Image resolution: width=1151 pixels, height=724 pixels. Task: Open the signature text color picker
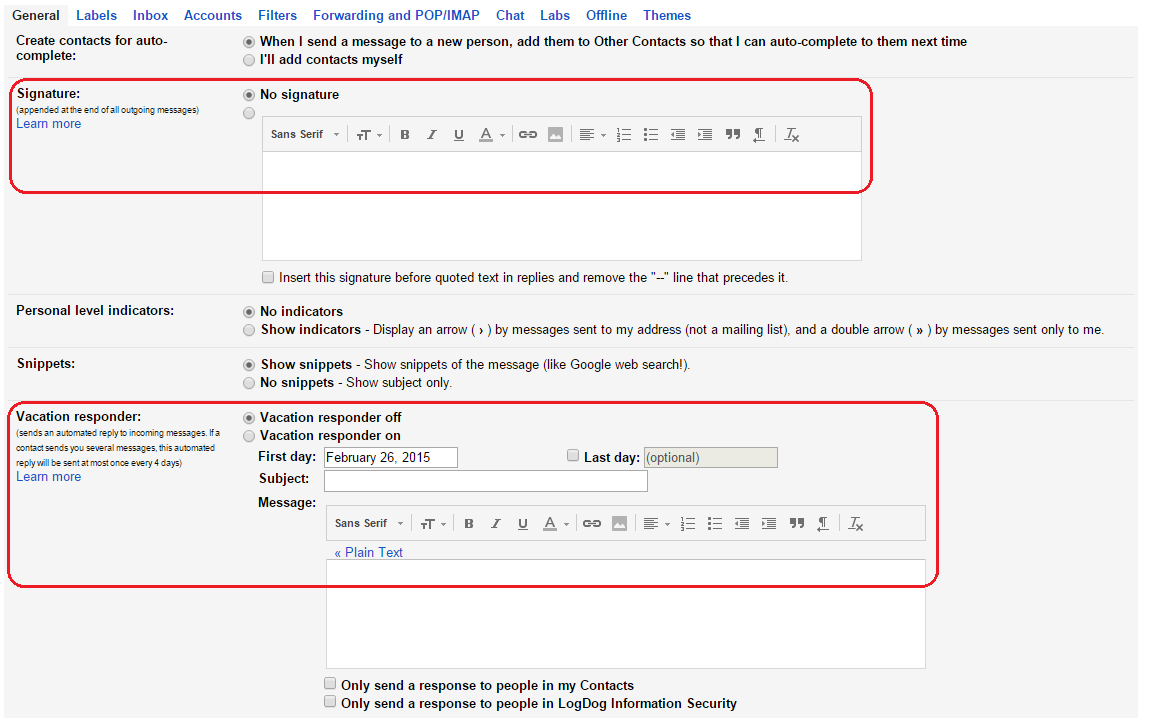click(x=492, y=134)
